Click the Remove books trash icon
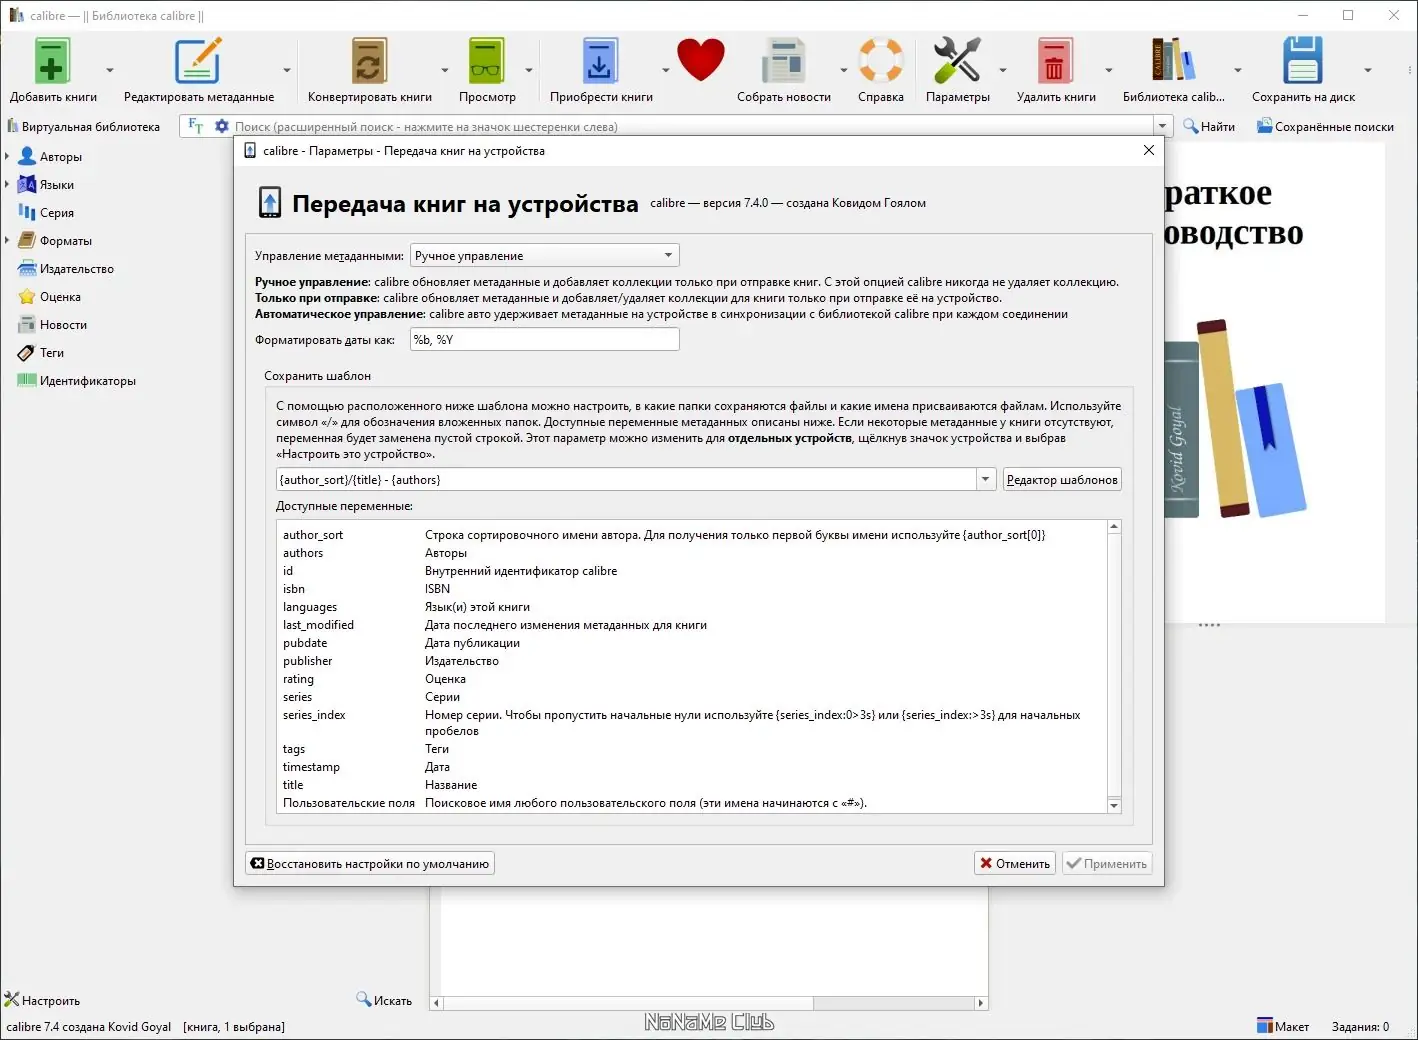This screenshot has width=1418, height=1040. click(x=1055, y=61)
